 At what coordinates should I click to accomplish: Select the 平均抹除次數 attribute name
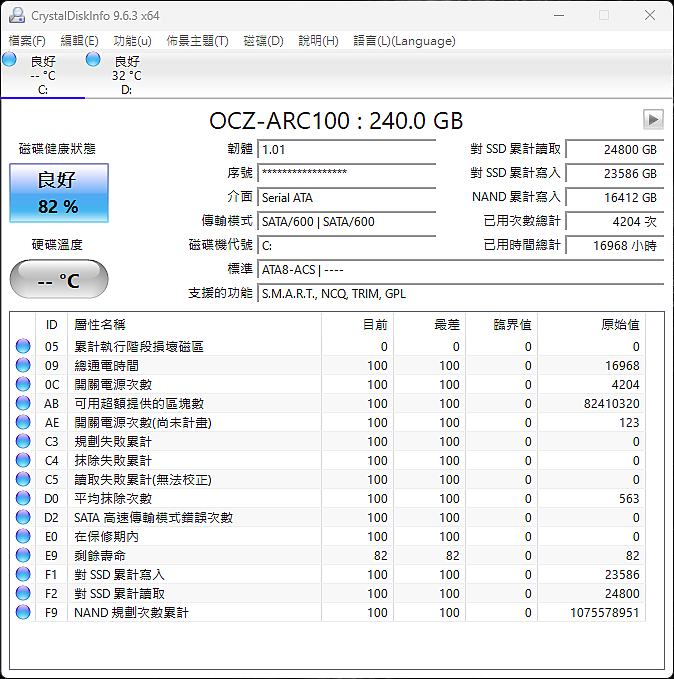[x=113, y=498]
